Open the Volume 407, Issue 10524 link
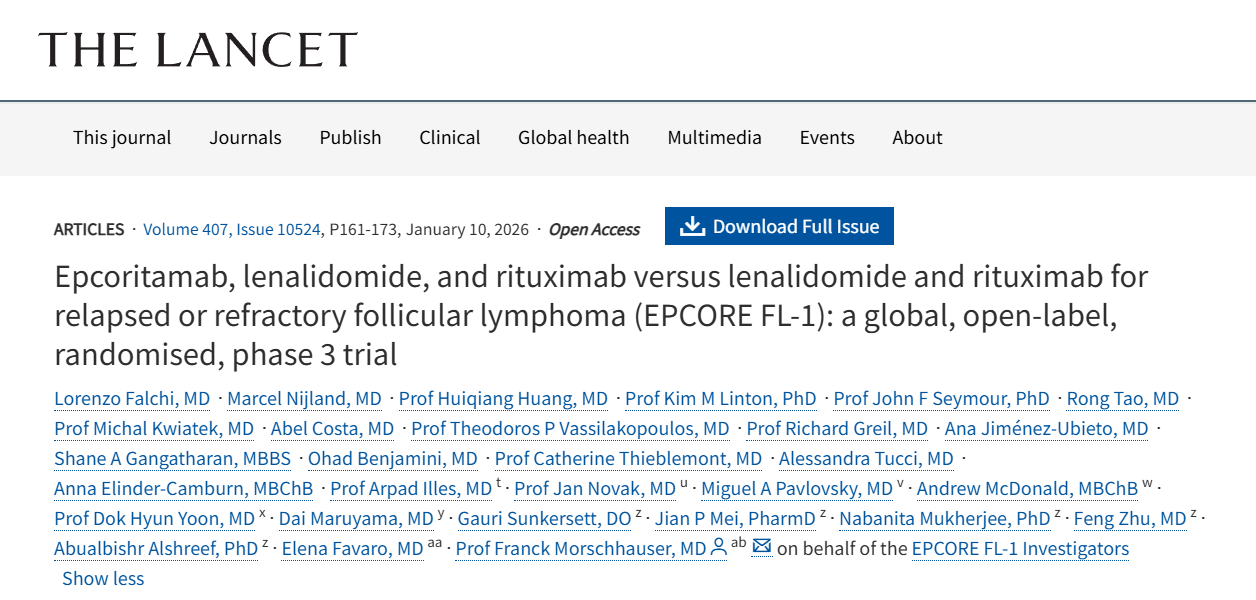Viewport: 1256px width, 600px height. coord(232,230)
